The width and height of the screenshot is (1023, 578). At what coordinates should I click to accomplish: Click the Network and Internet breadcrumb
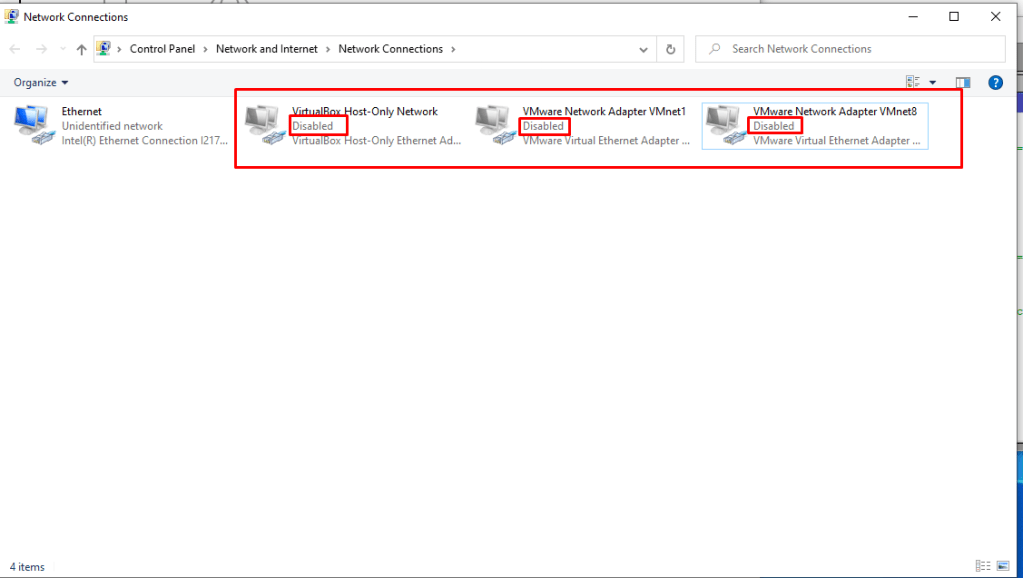click(x=267, y=49)
